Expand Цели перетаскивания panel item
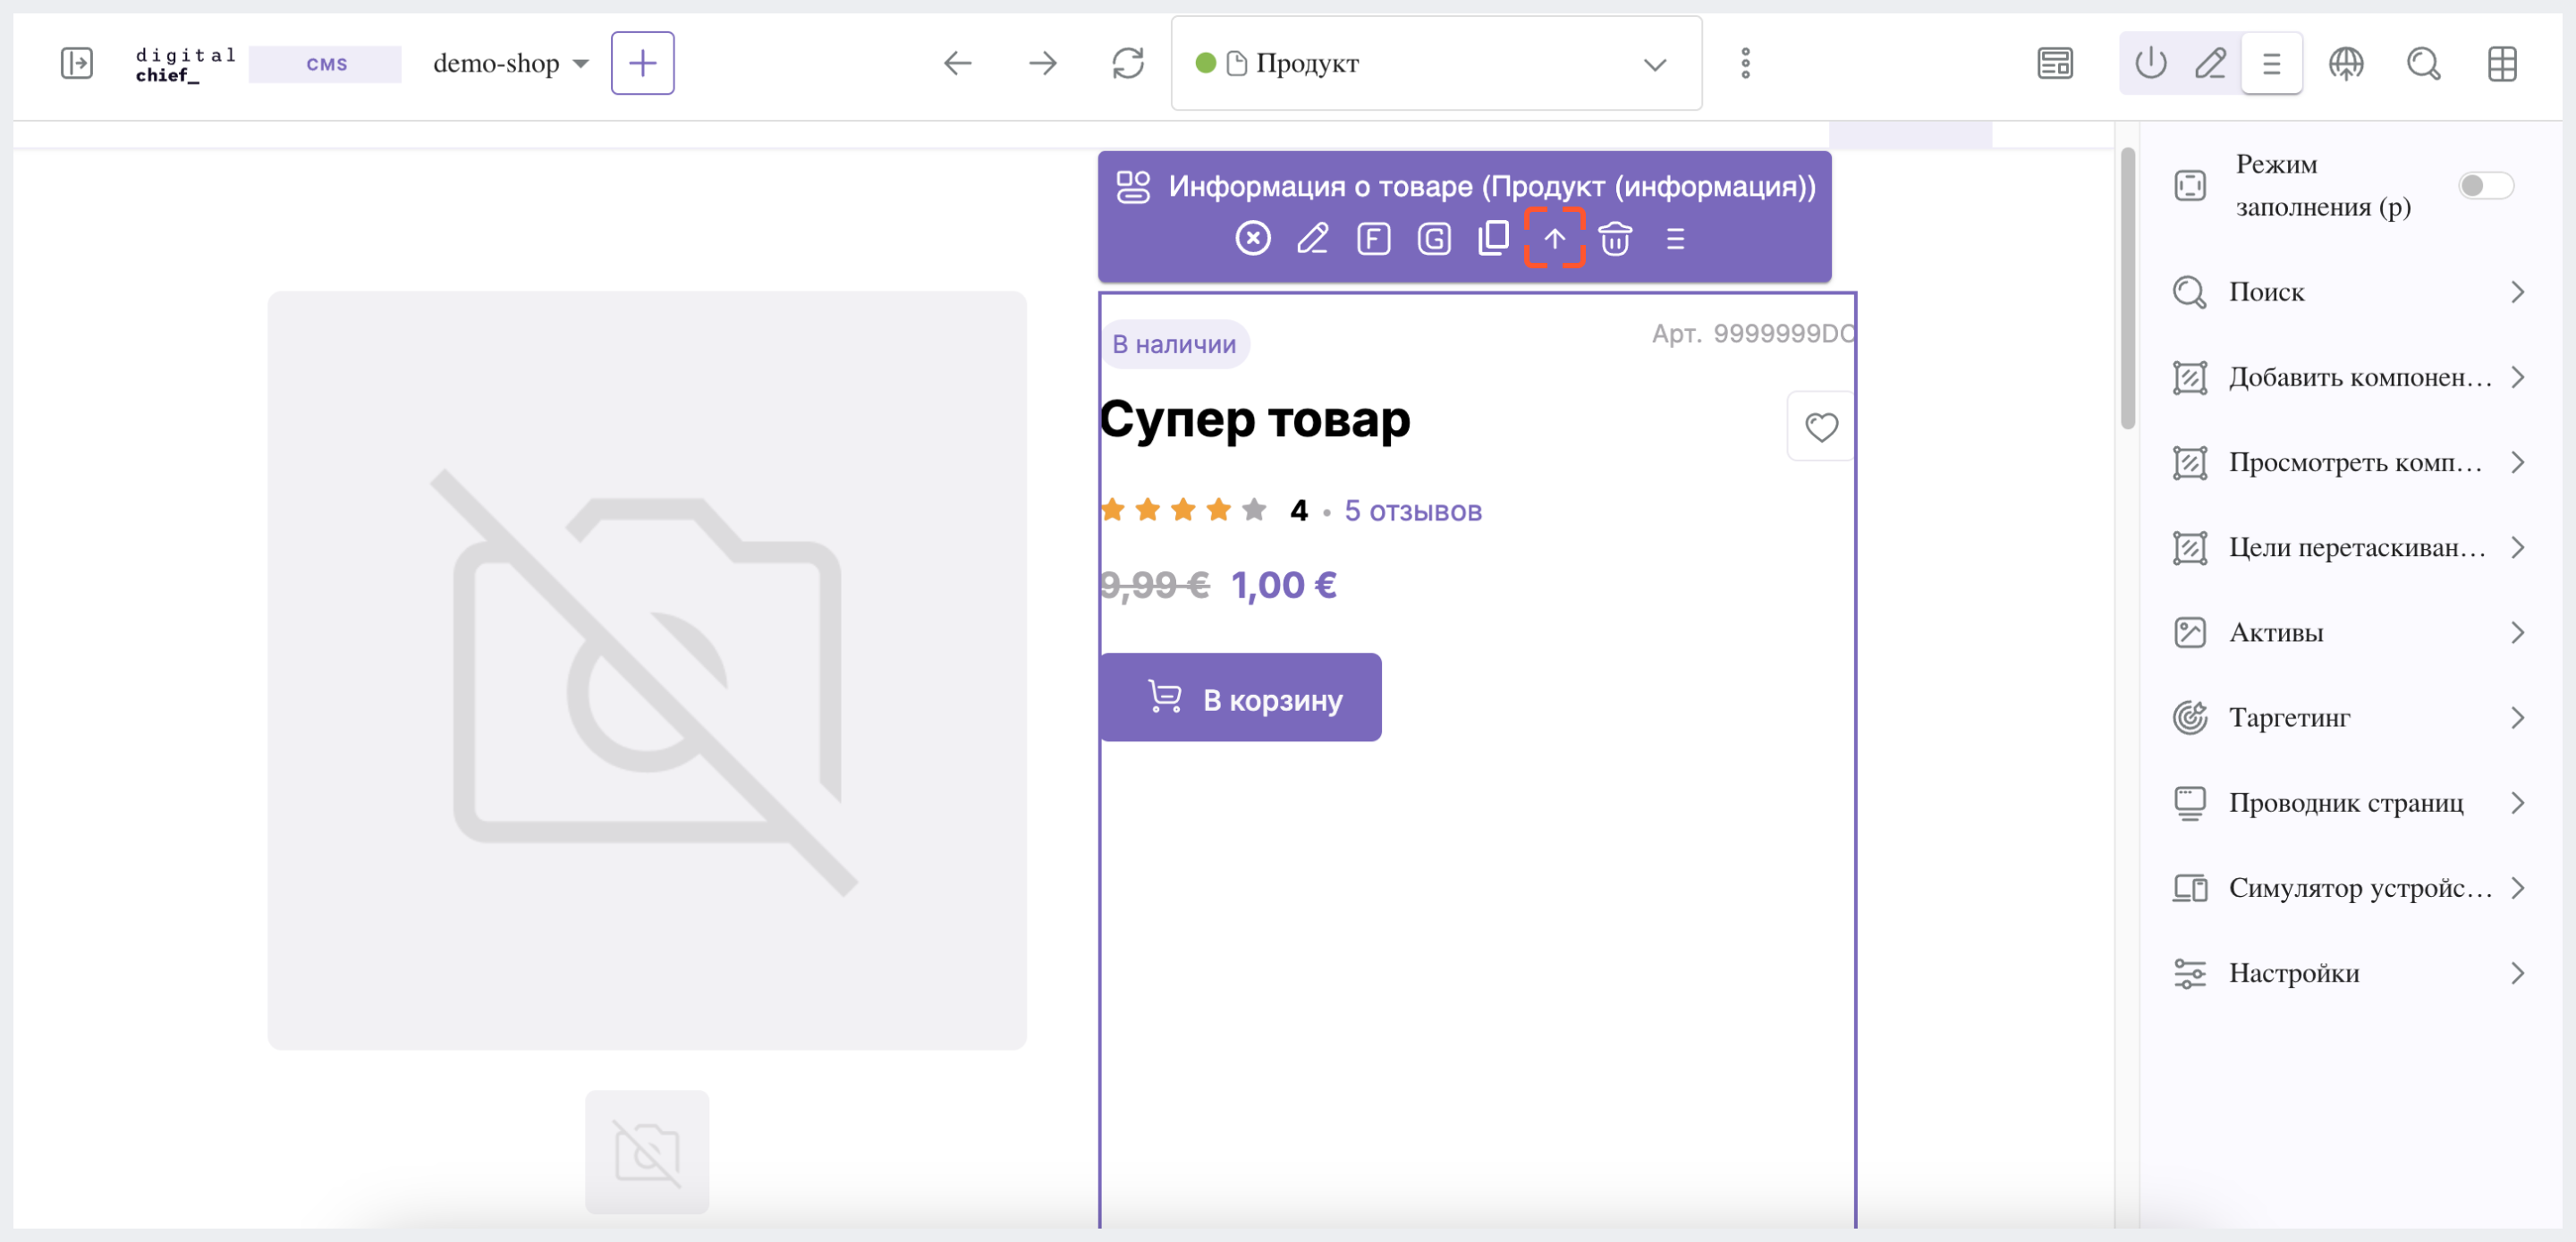Screen dimensions: 2576x1242 [x=2348, y=547]
